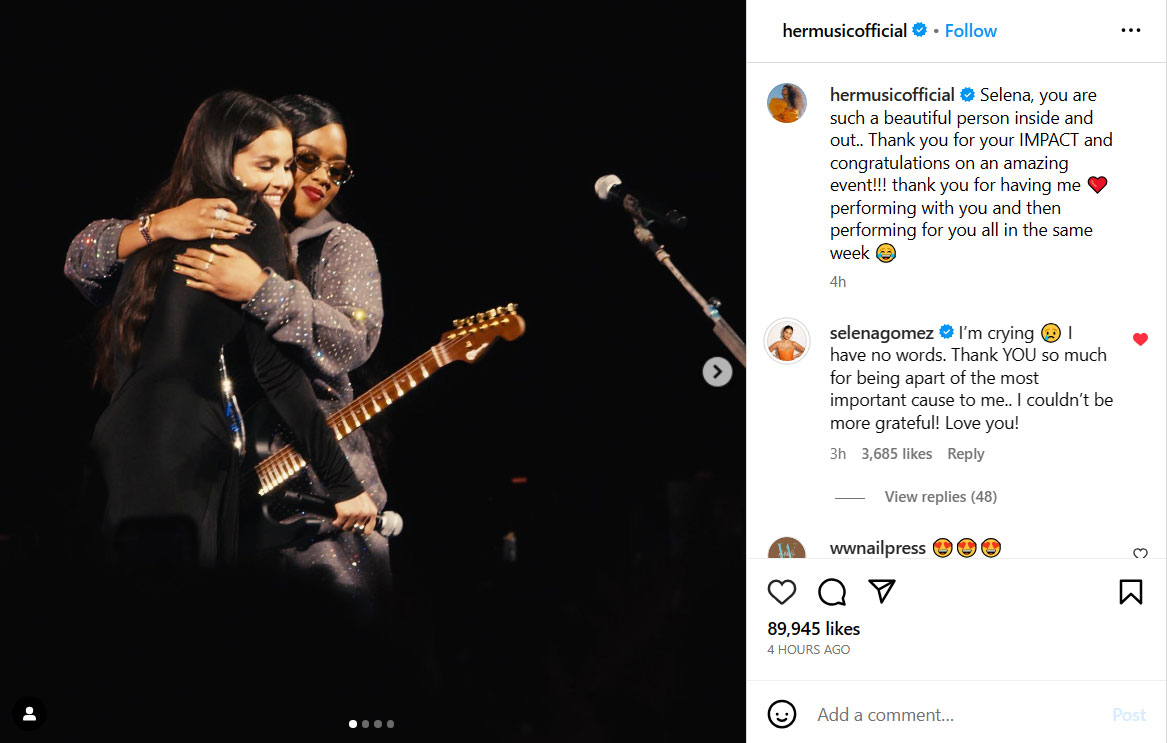View the 3,685 likes on comment

coord(896,454)
